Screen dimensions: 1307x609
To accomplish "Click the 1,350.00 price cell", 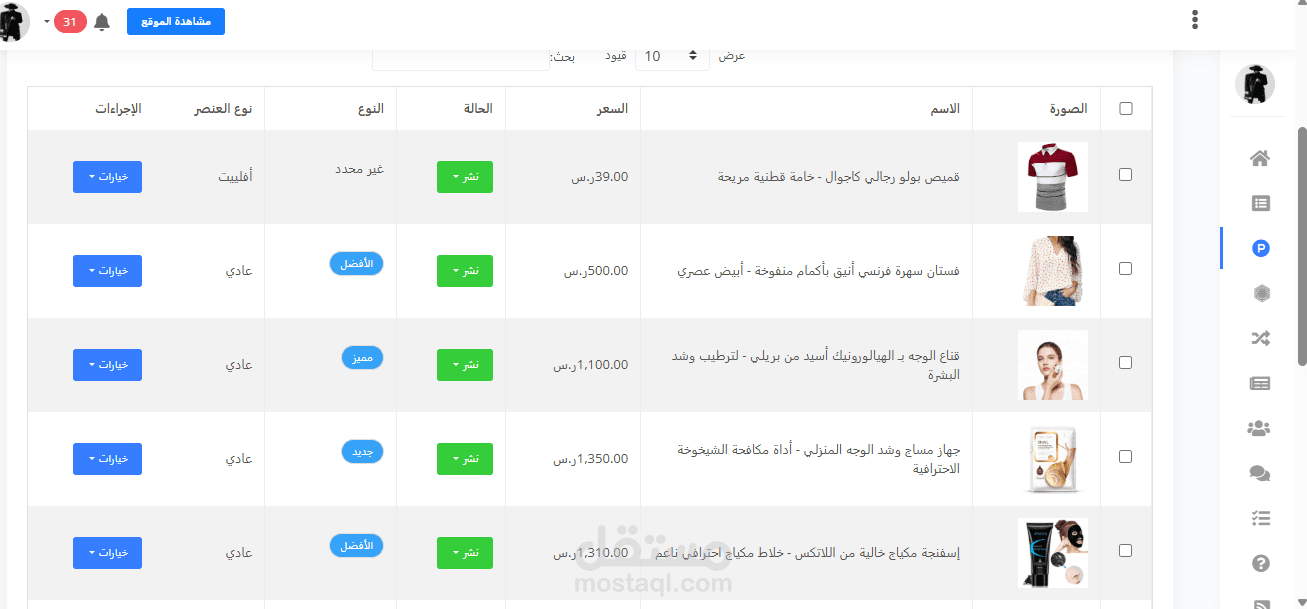I will pos(591,459).
